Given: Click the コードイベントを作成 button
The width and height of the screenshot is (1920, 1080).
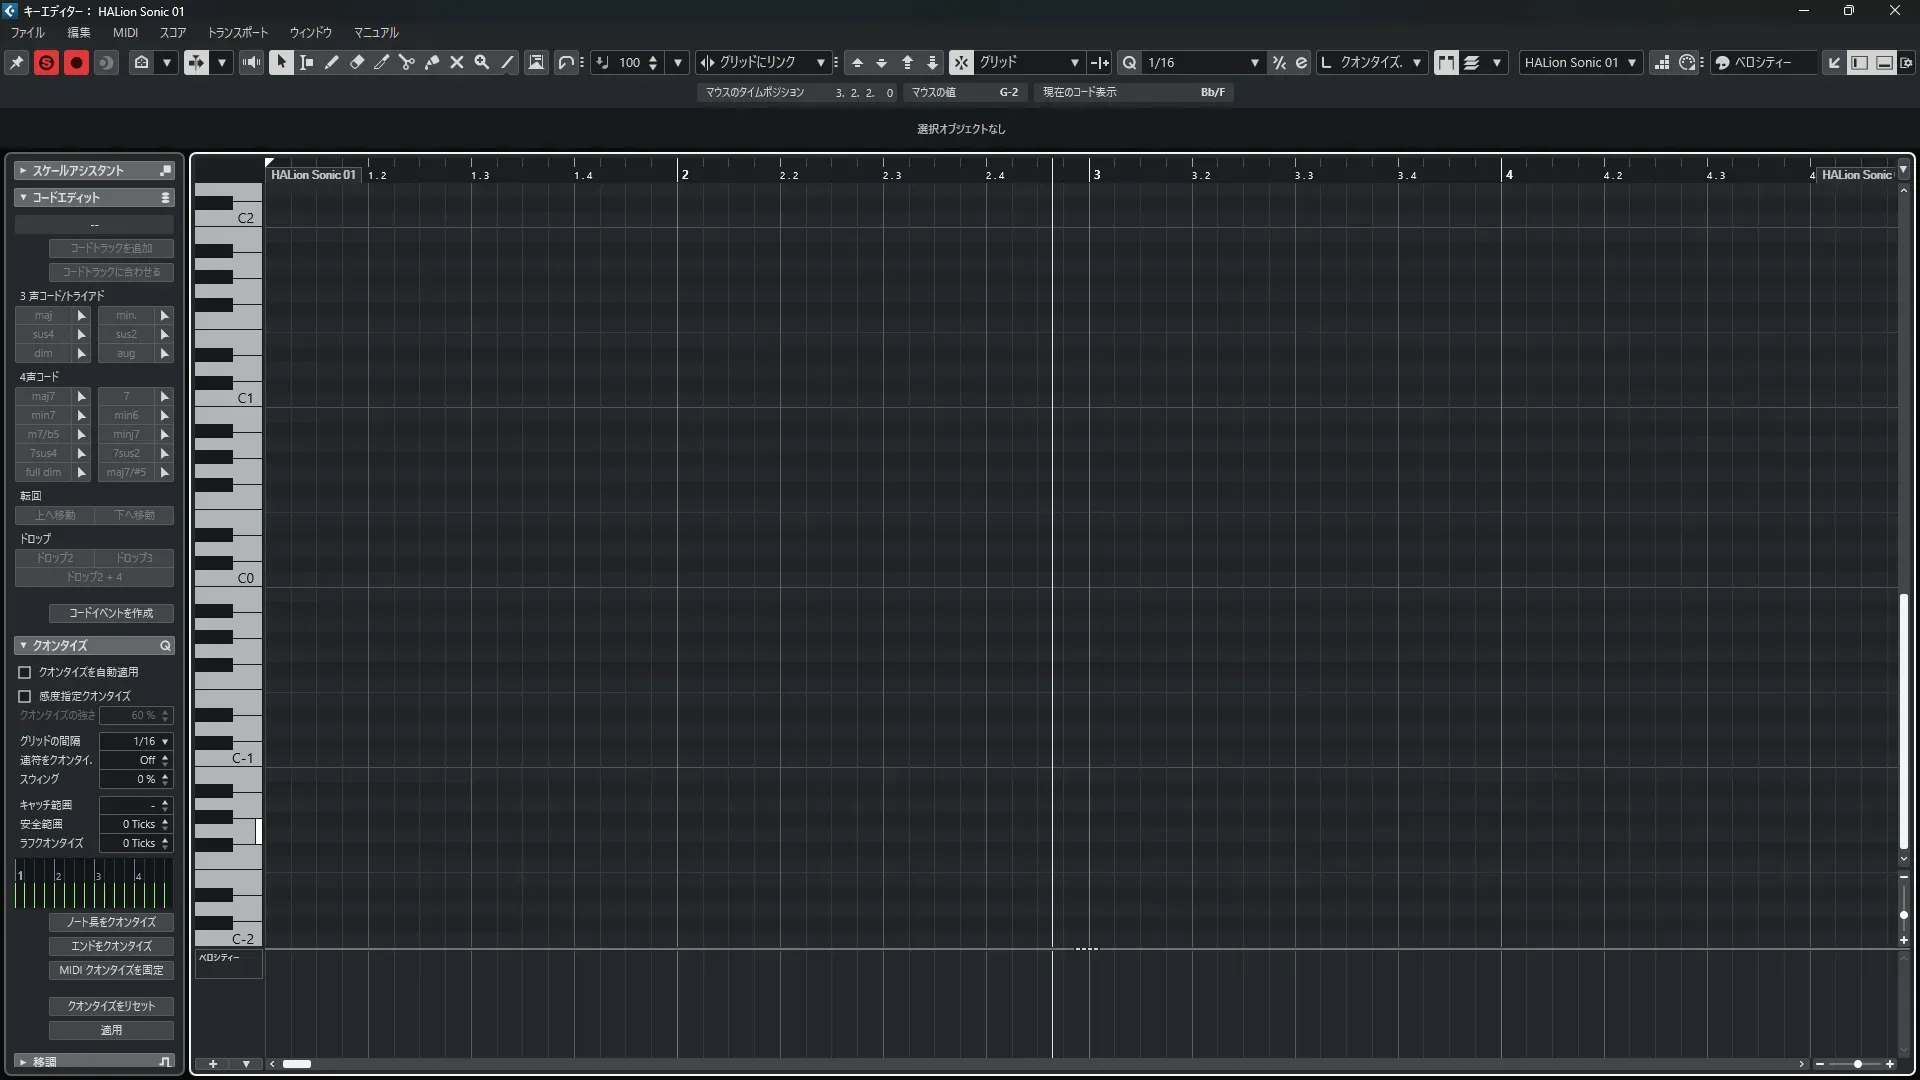Looking at the screenshot, I should point(111,613).
